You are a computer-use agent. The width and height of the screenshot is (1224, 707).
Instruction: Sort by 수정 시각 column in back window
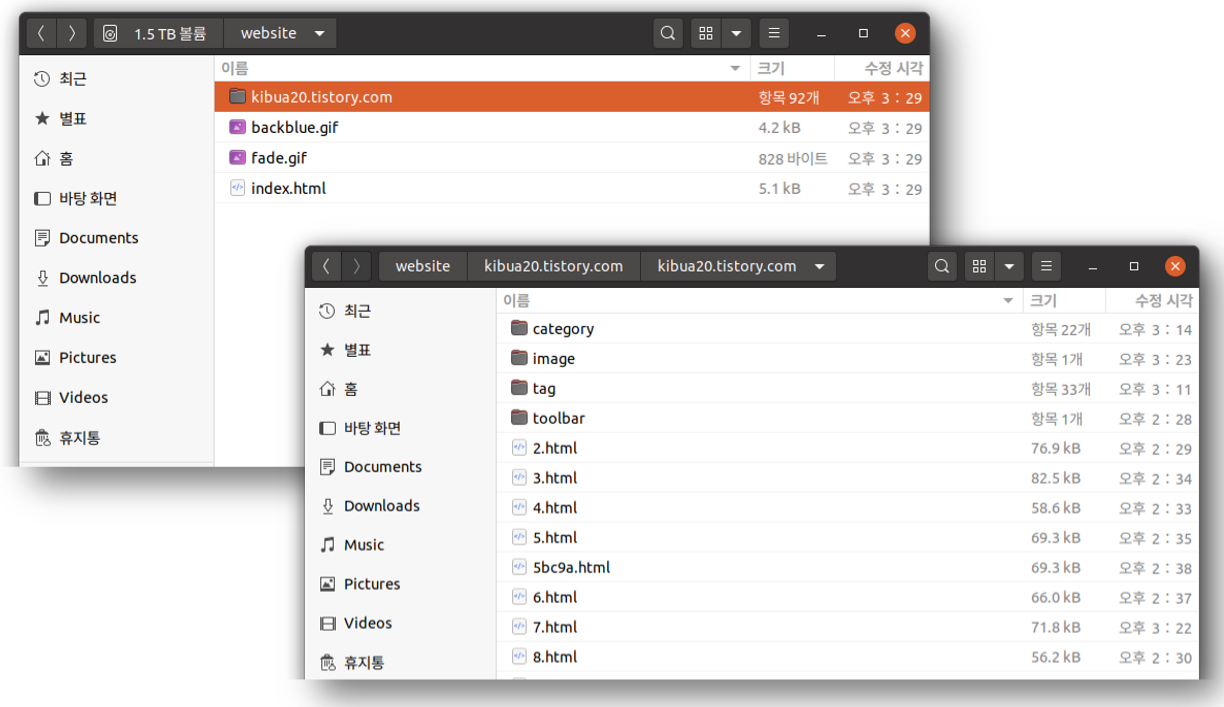[881, 68]
